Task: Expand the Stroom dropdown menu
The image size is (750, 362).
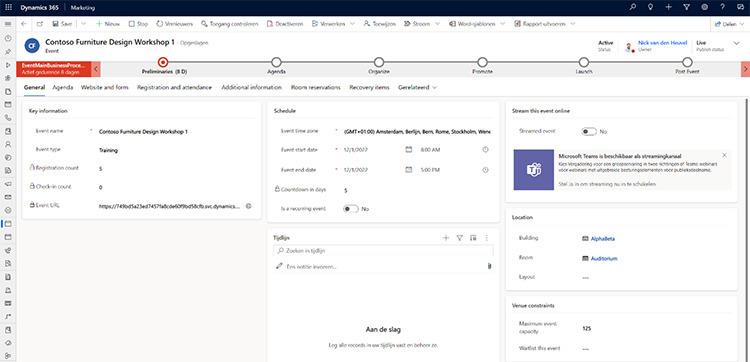Action: [x=437, y=24]
